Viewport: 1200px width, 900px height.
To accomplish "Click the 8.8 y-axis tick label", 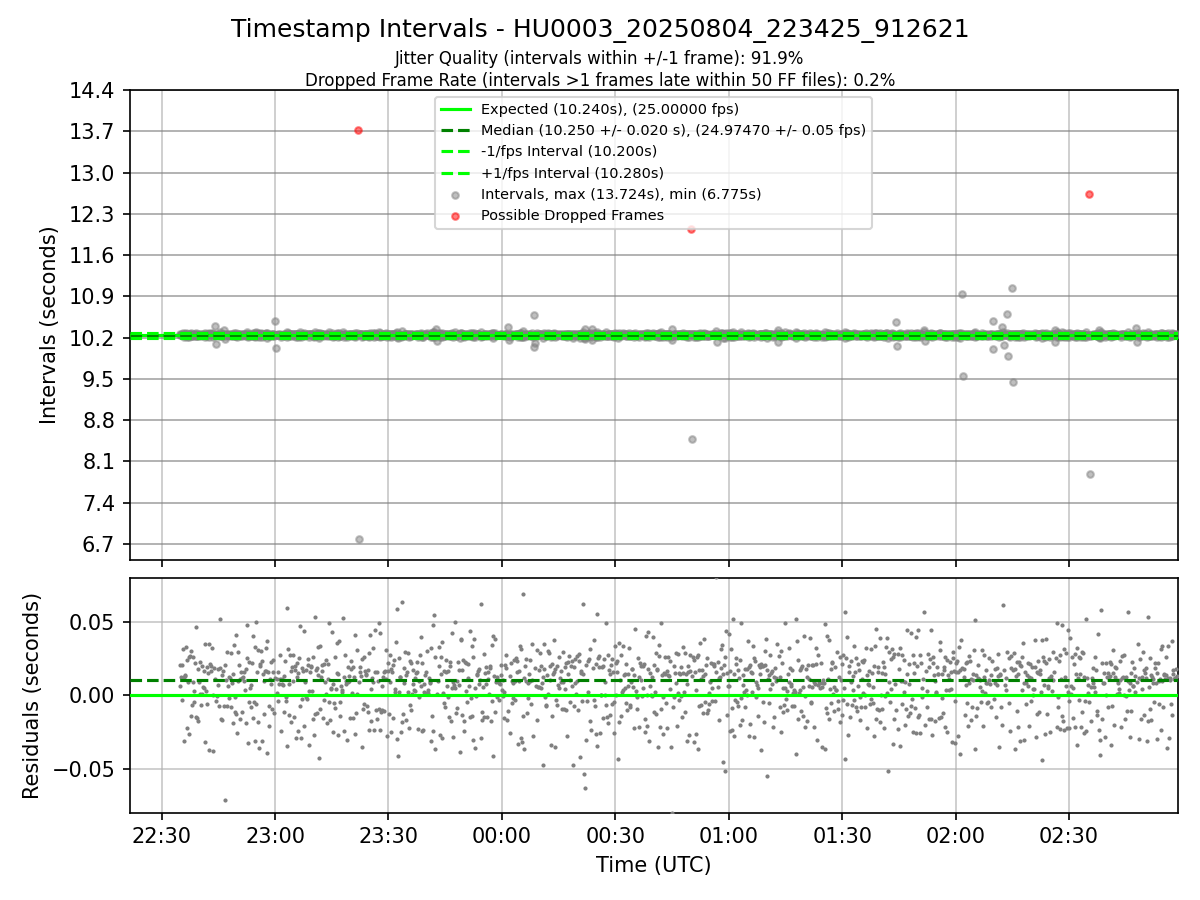I will 101,421.
